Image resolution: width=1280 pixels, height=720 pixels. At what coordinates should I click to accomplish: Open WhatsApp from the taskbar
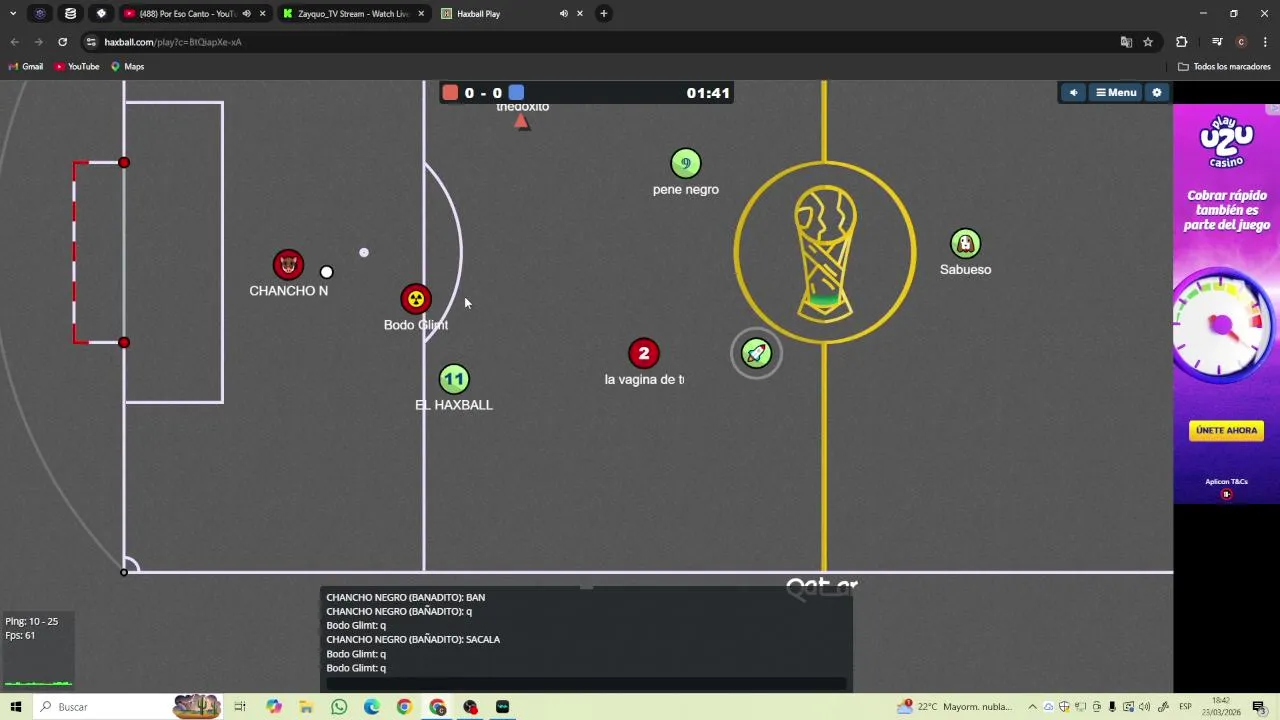(339, 707)
